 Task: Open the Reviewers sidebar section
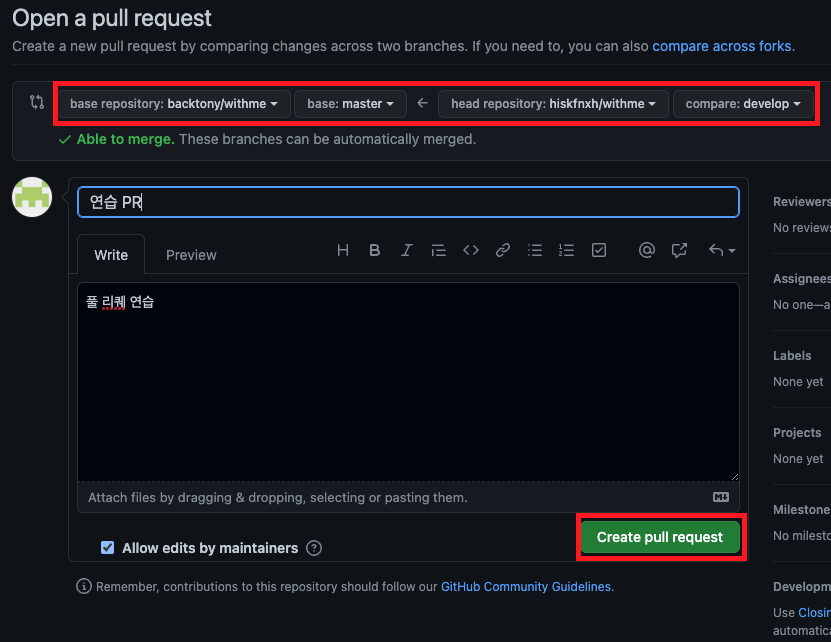801,201
